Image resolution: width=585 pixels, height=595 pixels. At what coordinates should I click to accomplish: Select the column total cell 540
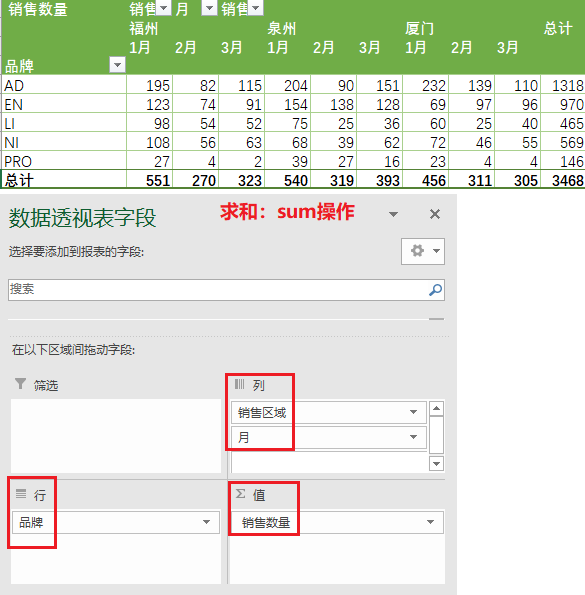click(x=288, y=180)
